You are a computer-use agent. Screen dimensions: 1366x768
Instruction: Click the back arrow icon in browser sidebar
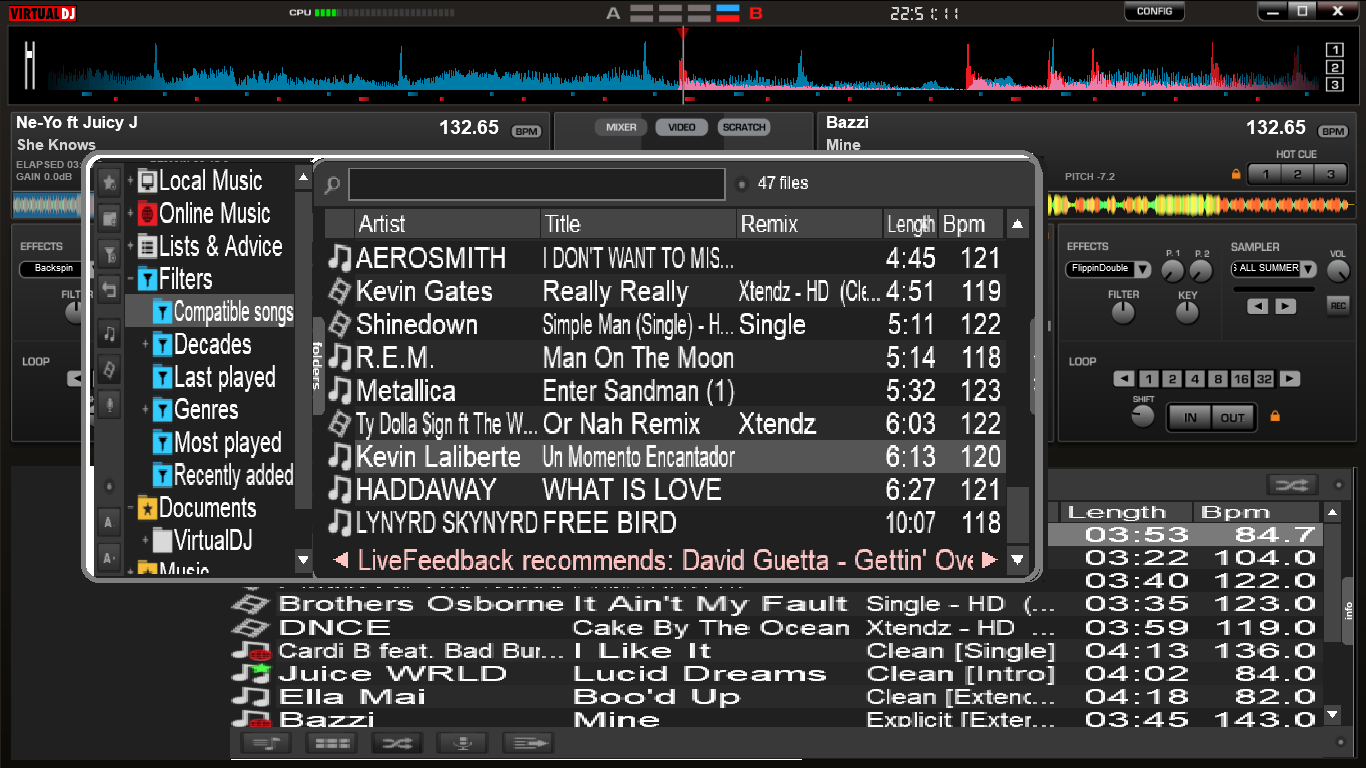point(109,290)
